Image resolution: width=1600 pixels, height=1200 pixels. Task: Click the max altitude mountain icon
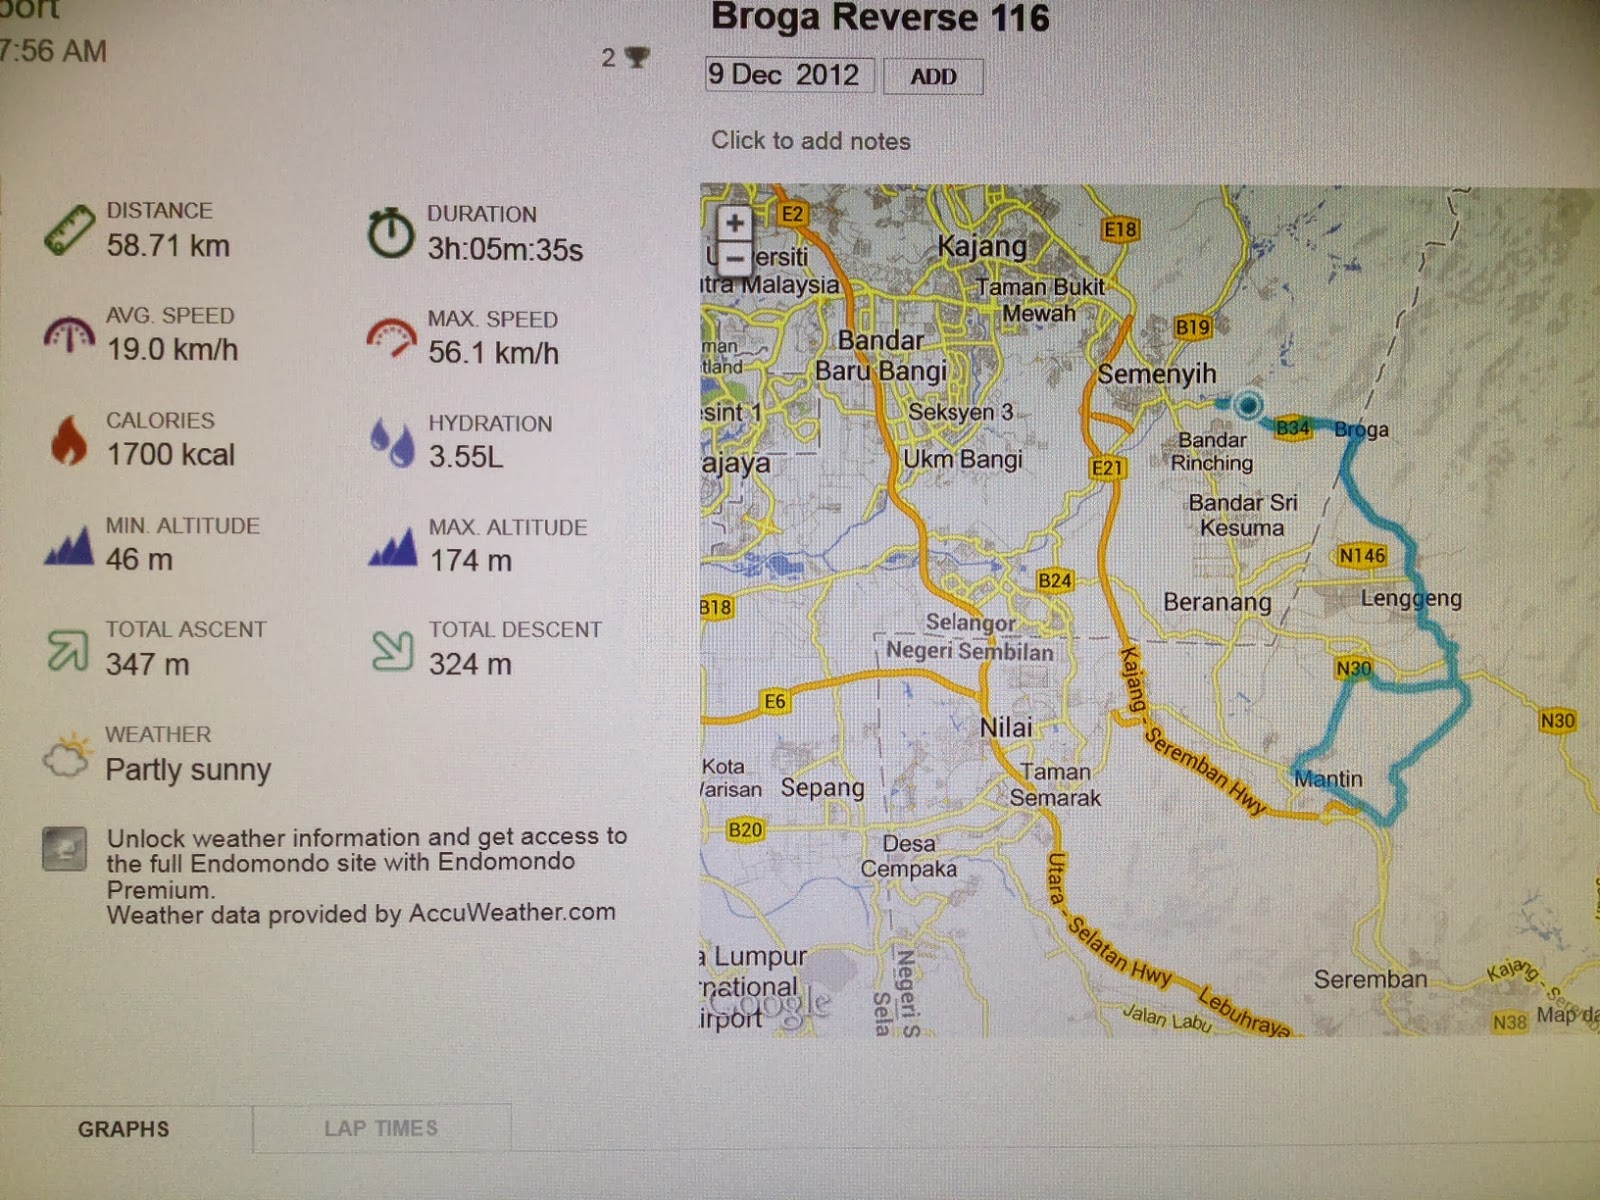[392, 547]
